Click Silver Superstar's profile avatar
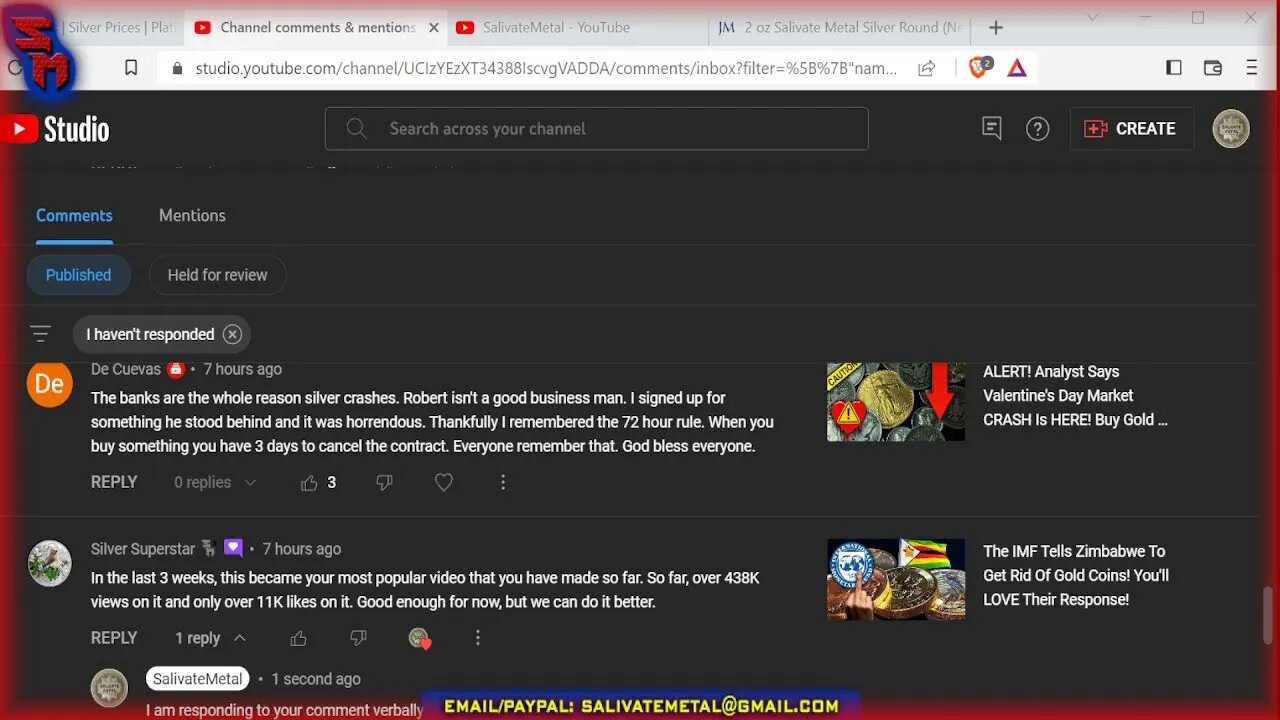 [x=50, y=563]
